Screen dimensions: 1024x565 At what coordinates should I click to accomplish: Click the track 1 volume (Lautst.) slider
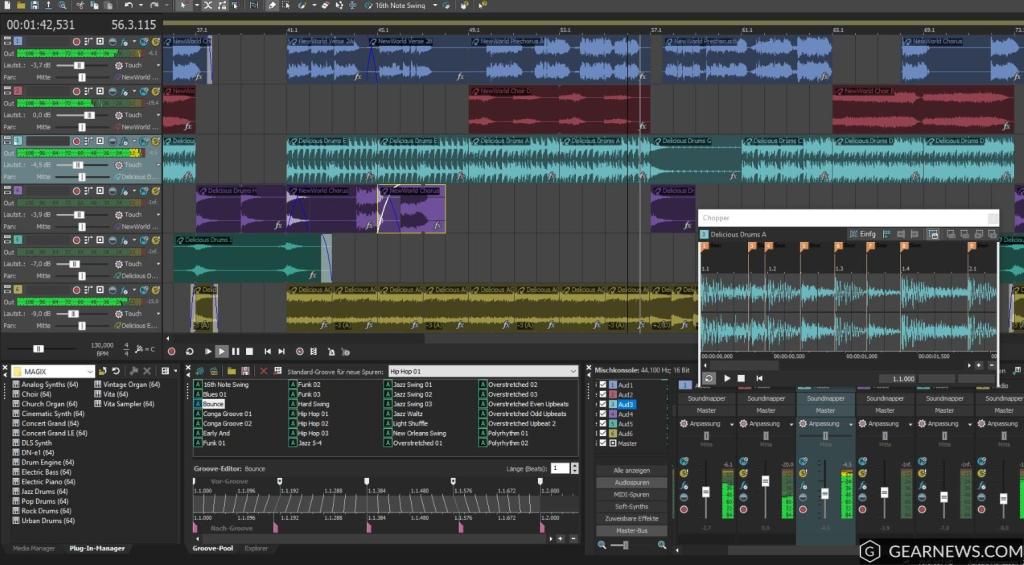pyautogui.click(x=78, y=65)
